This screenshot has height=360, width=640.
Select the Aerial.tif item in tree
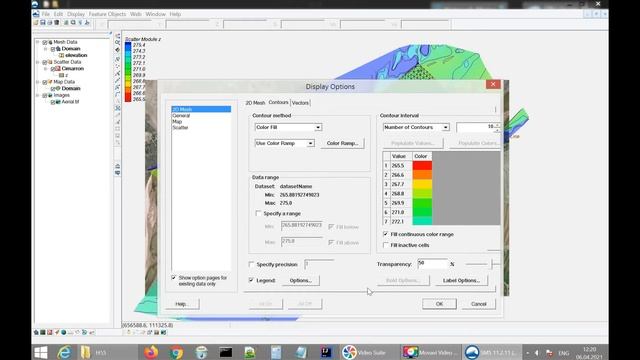pos(70,102)
